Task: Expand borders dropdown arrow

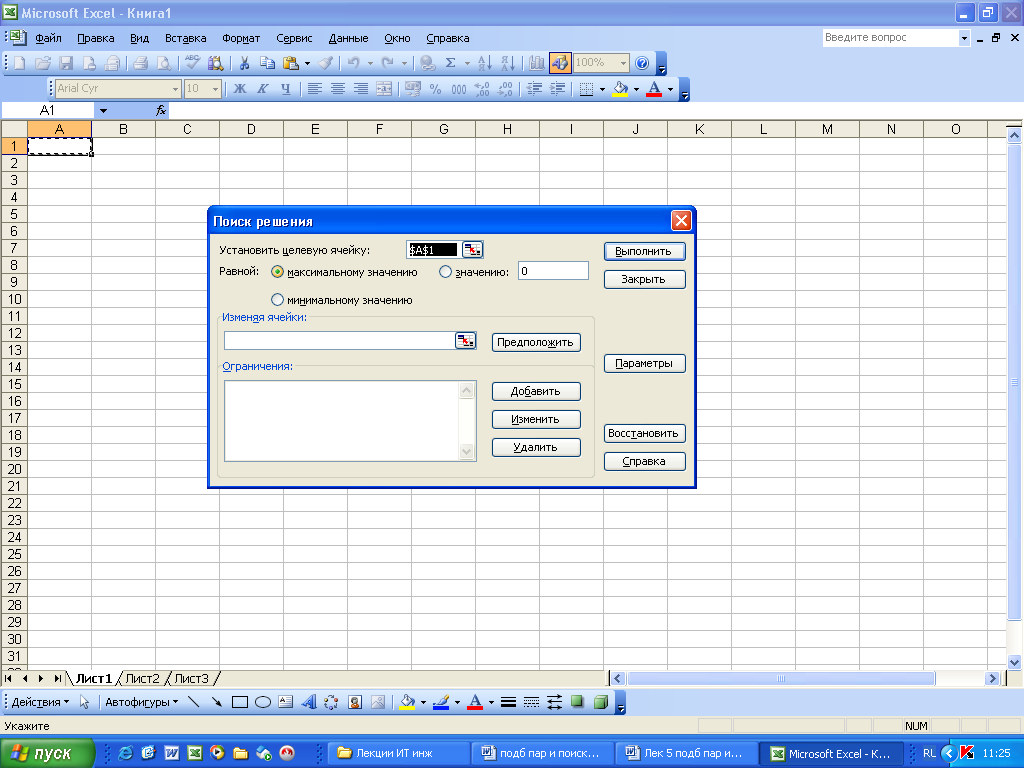Action: 602,89
